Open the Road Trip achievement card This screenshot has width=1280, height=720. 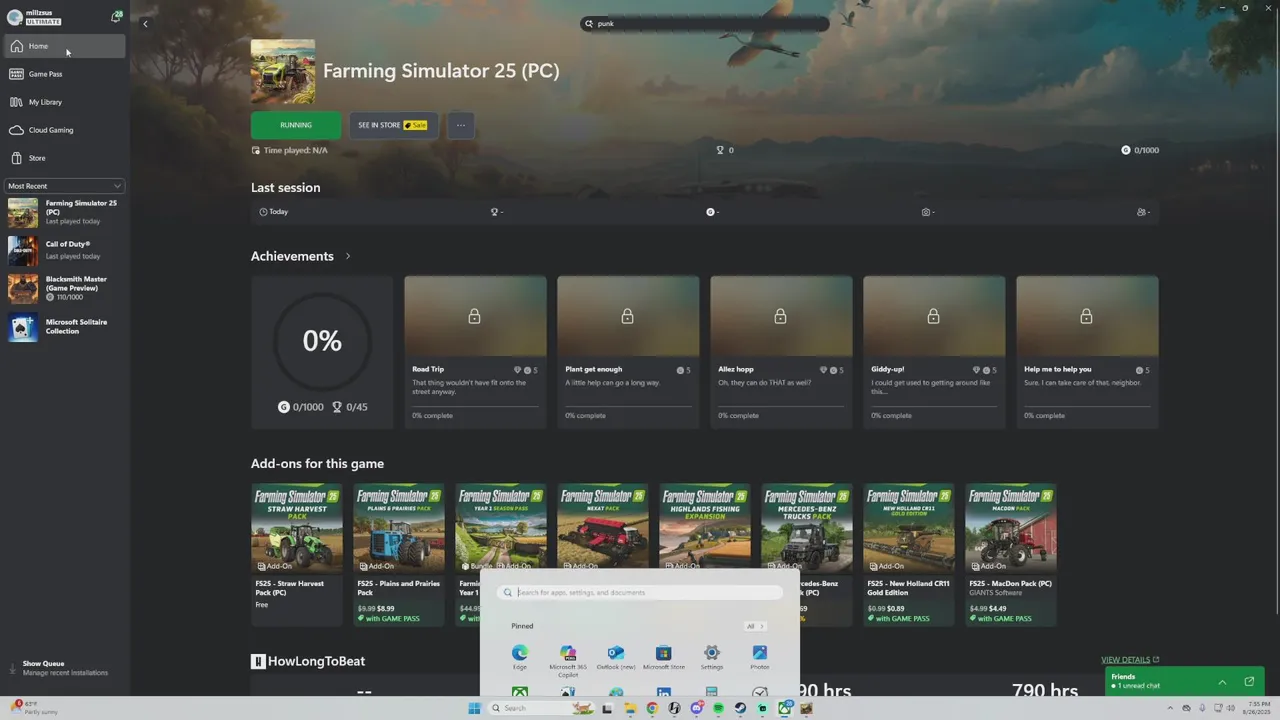475,352
